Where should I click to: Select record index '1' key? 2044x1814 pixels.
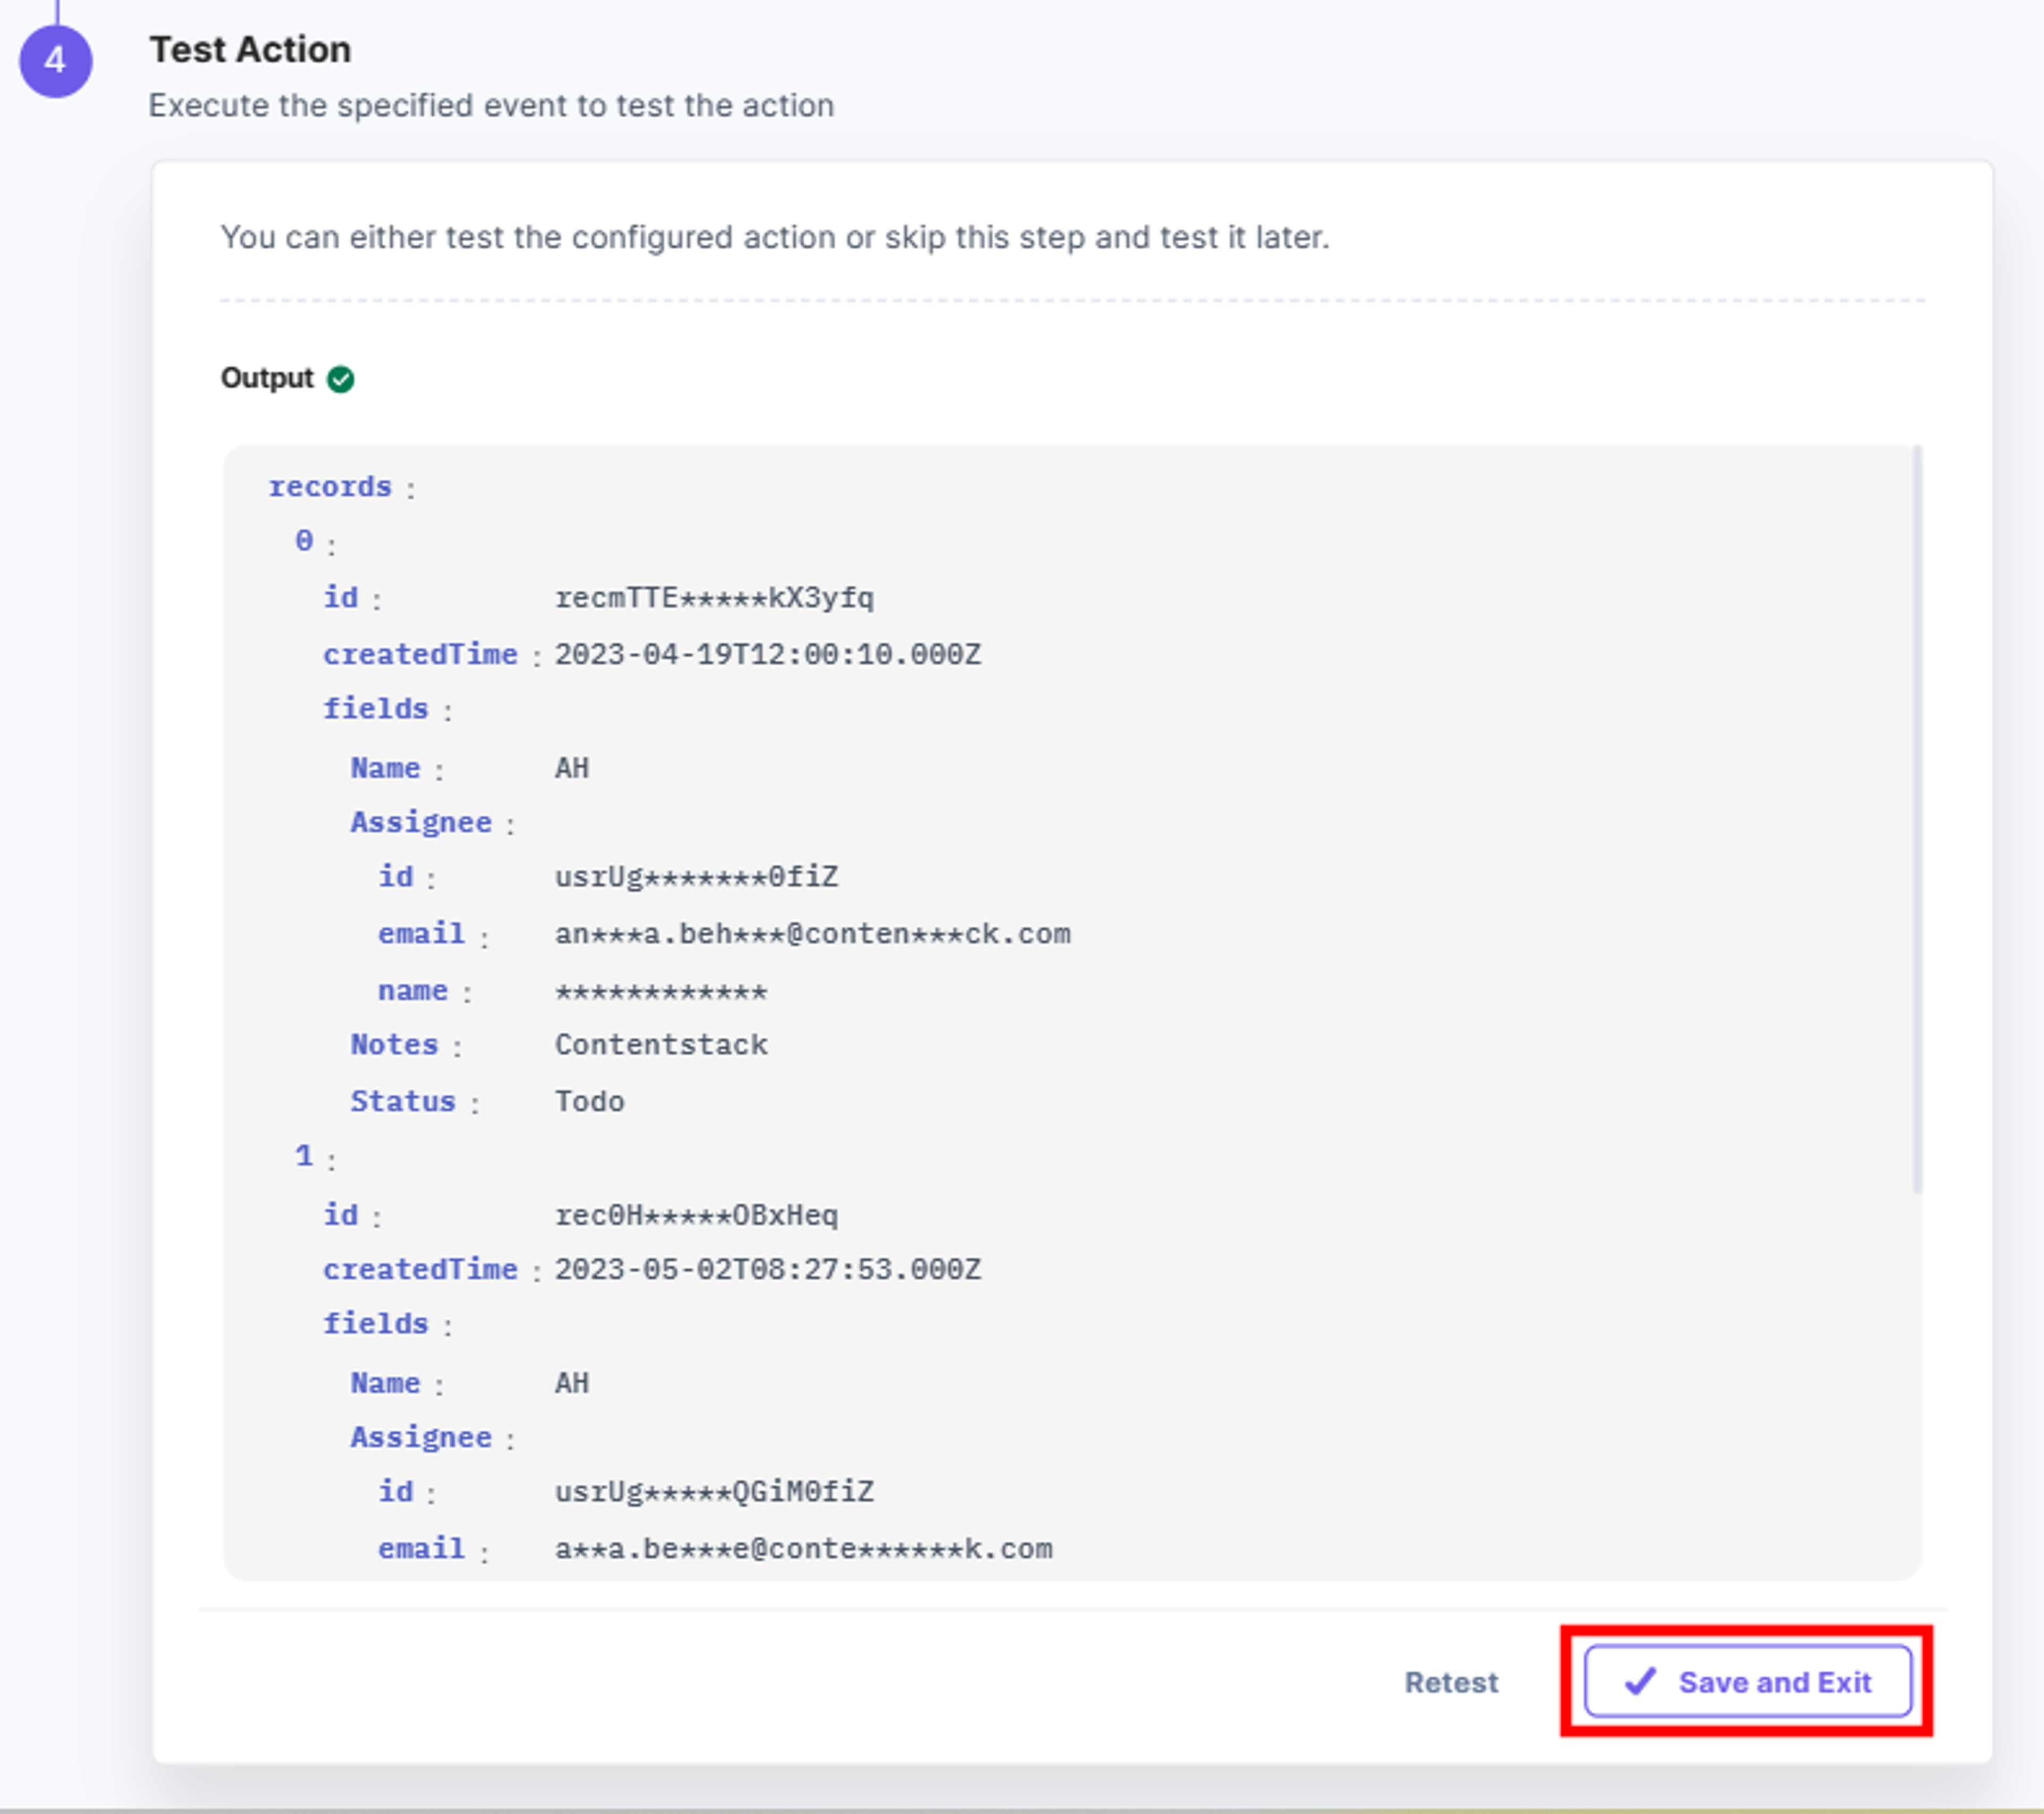pyautogui.click(x=304, y=1156)
